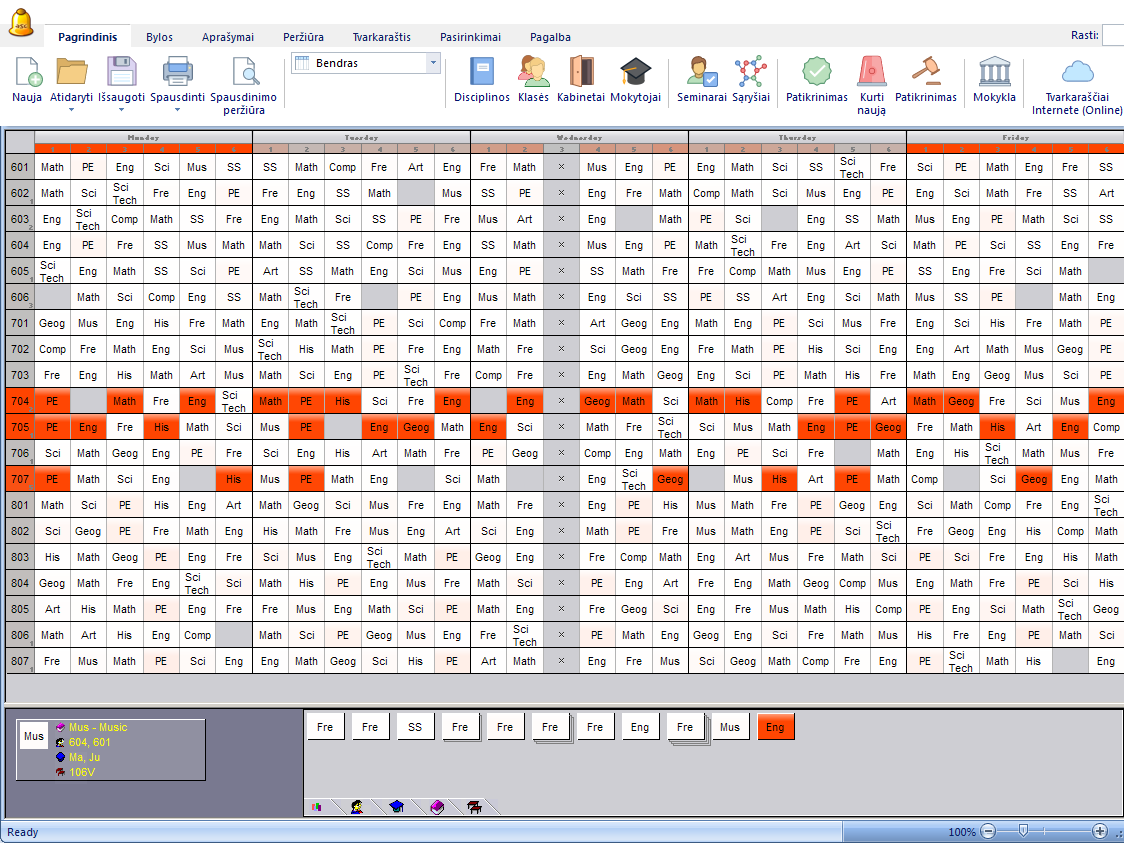Image resolution: width=1124 pixels, height=843 pixels.
Task: Click the zoom out minus button
Action: click(x=988, y=831)
